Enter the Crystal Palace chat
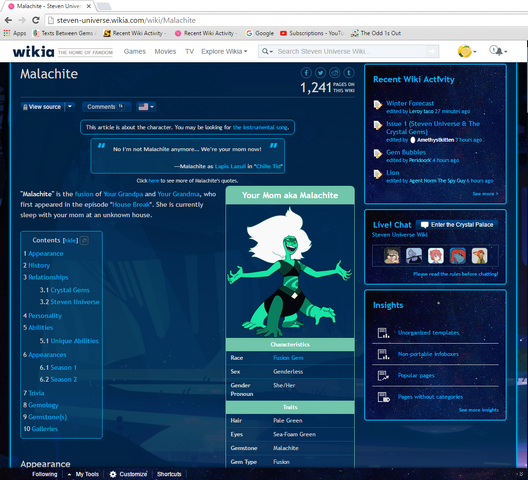Viewport: 528px width, 480px height. (x=457, y=225)
